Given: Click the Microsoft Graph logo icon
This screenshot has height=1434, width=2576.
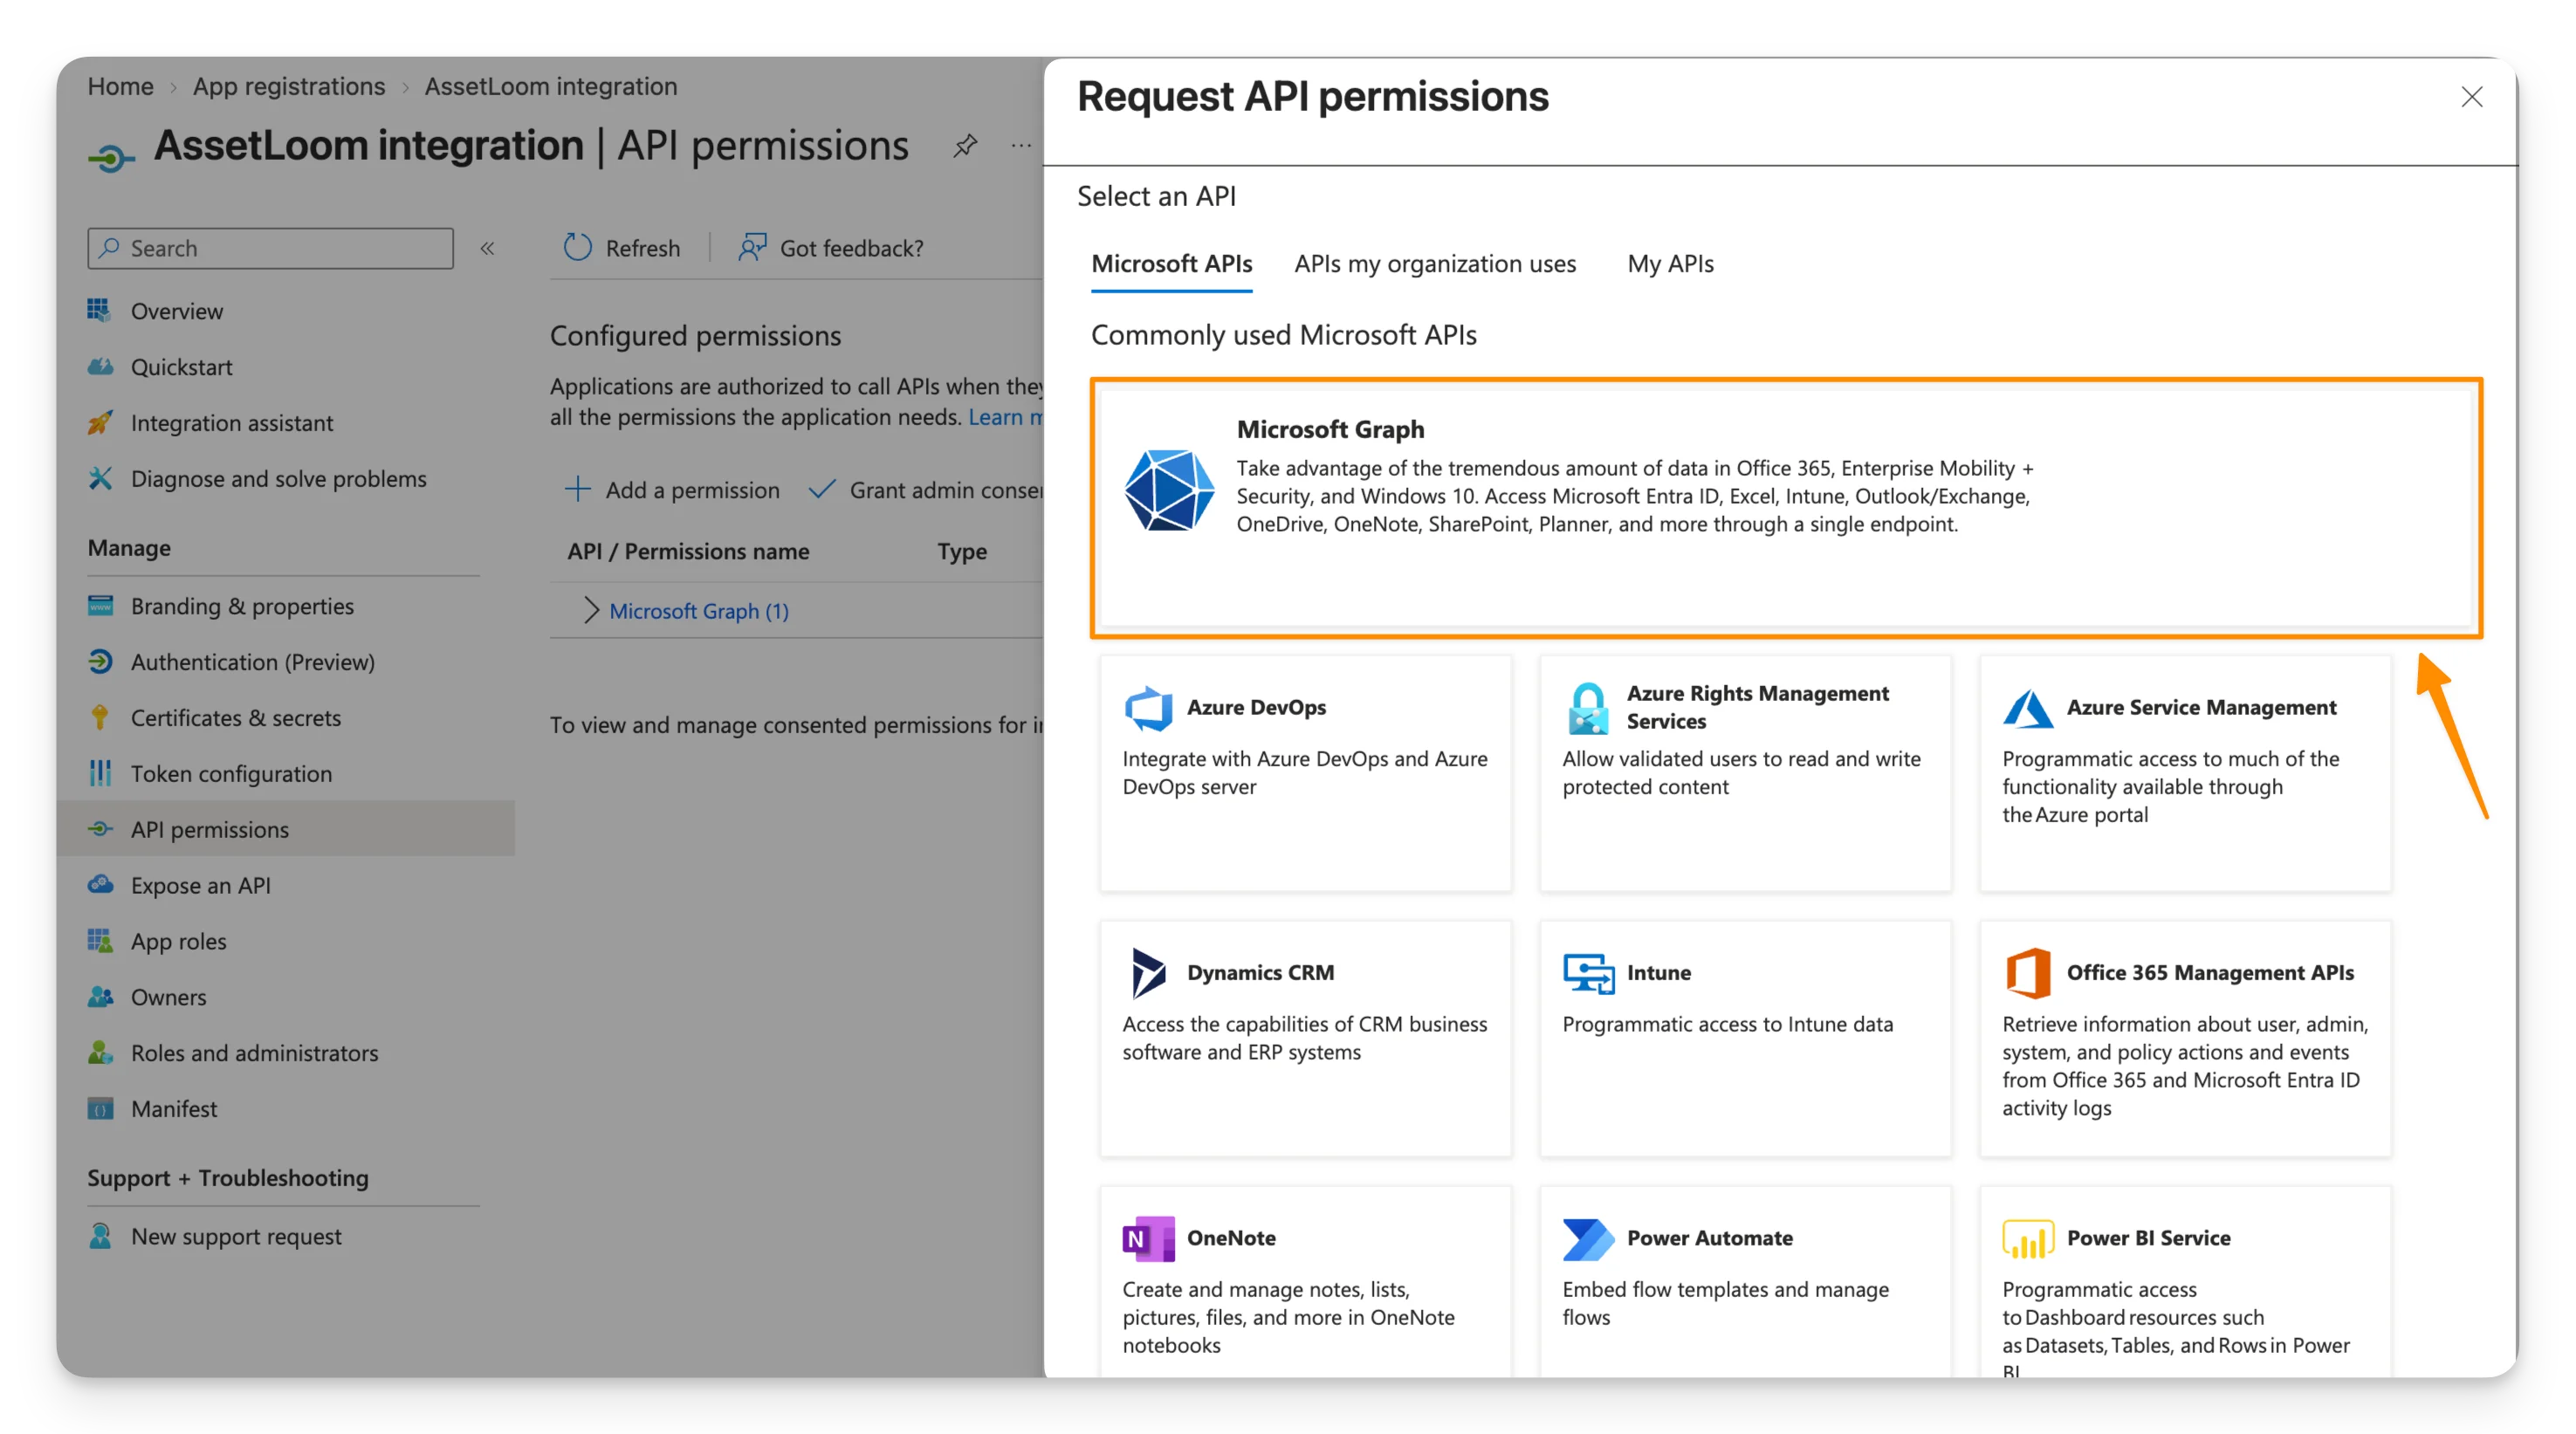Looking at the screenshot, I should [1168, 490].
